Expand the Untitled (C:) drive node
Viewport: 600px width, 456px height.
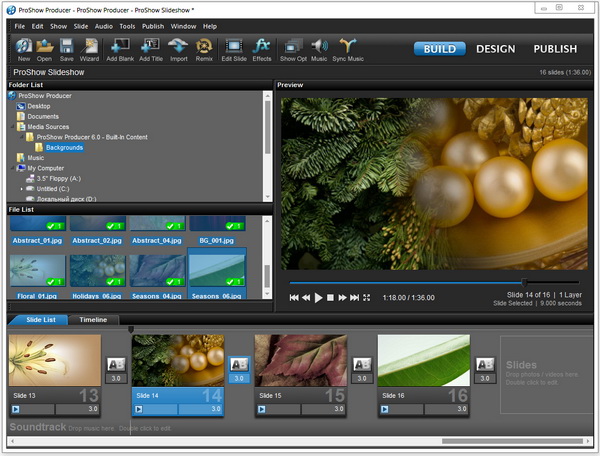[21, 189]
